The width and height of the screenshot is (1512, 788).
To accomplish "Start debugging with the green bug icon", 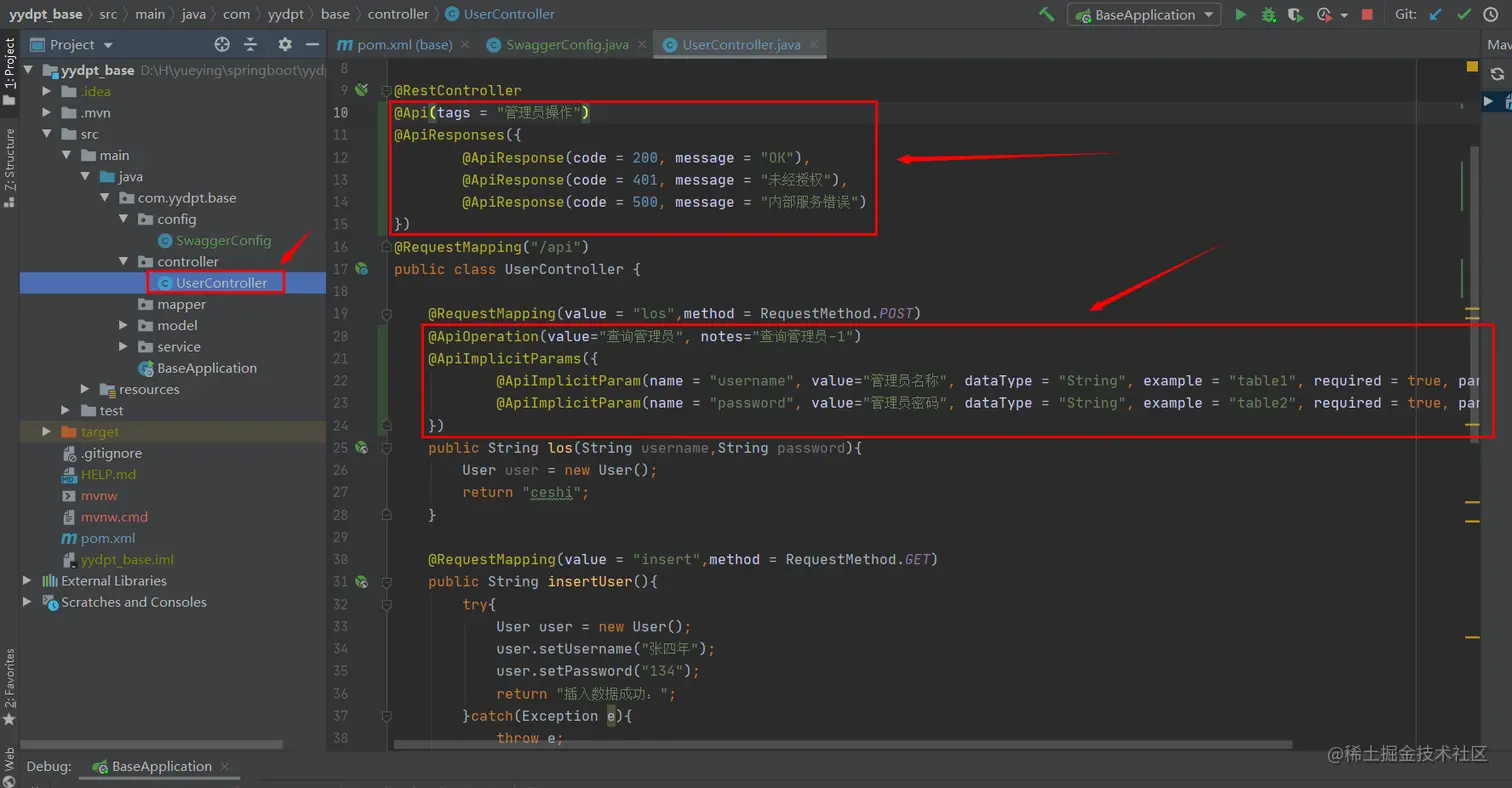I will pos(1269,14).
